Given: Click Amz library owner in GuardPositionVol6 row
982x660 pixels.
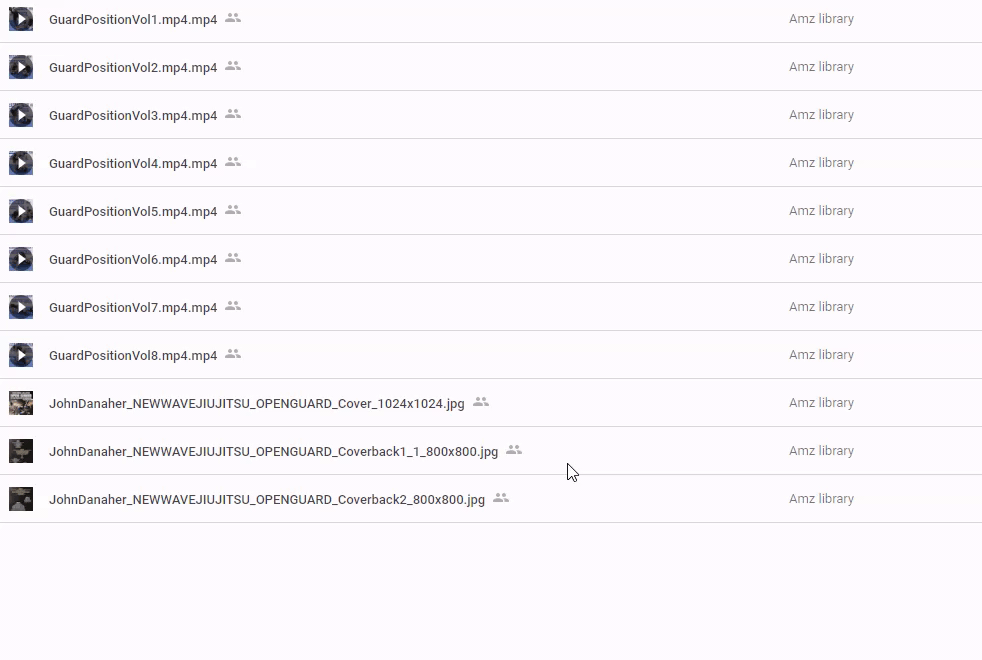Looking at the screenshot, I should (821, 259).
